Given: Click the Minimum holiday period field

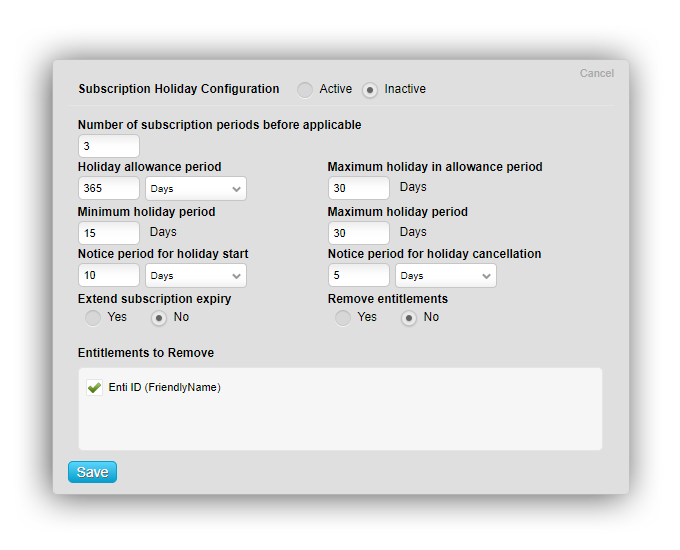Looking at the screenshot, I should click(108, 233).
